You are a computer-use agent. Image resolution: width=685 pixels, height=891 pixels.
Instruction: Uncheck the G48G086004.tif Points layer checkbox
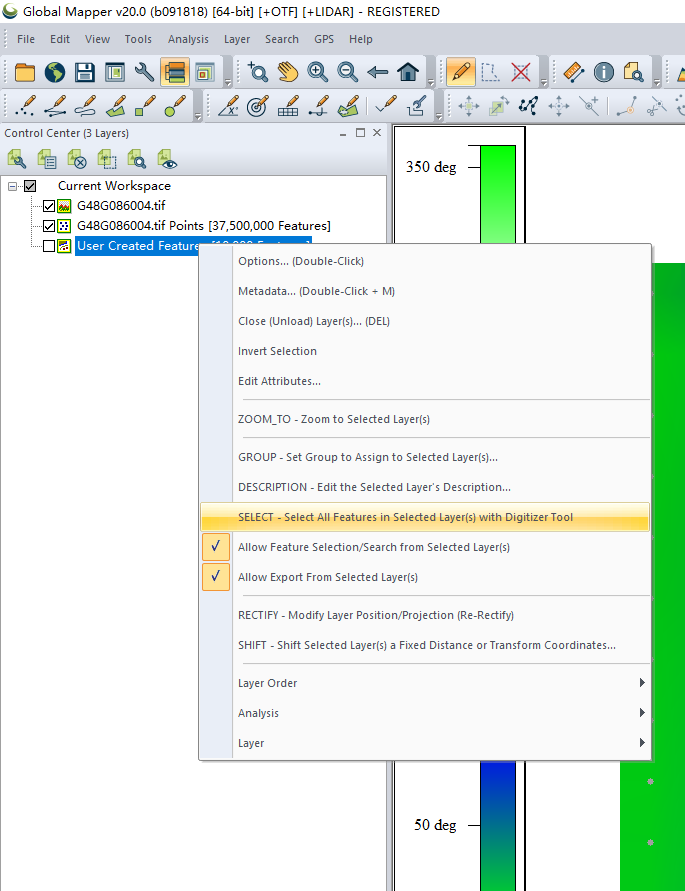49,226
